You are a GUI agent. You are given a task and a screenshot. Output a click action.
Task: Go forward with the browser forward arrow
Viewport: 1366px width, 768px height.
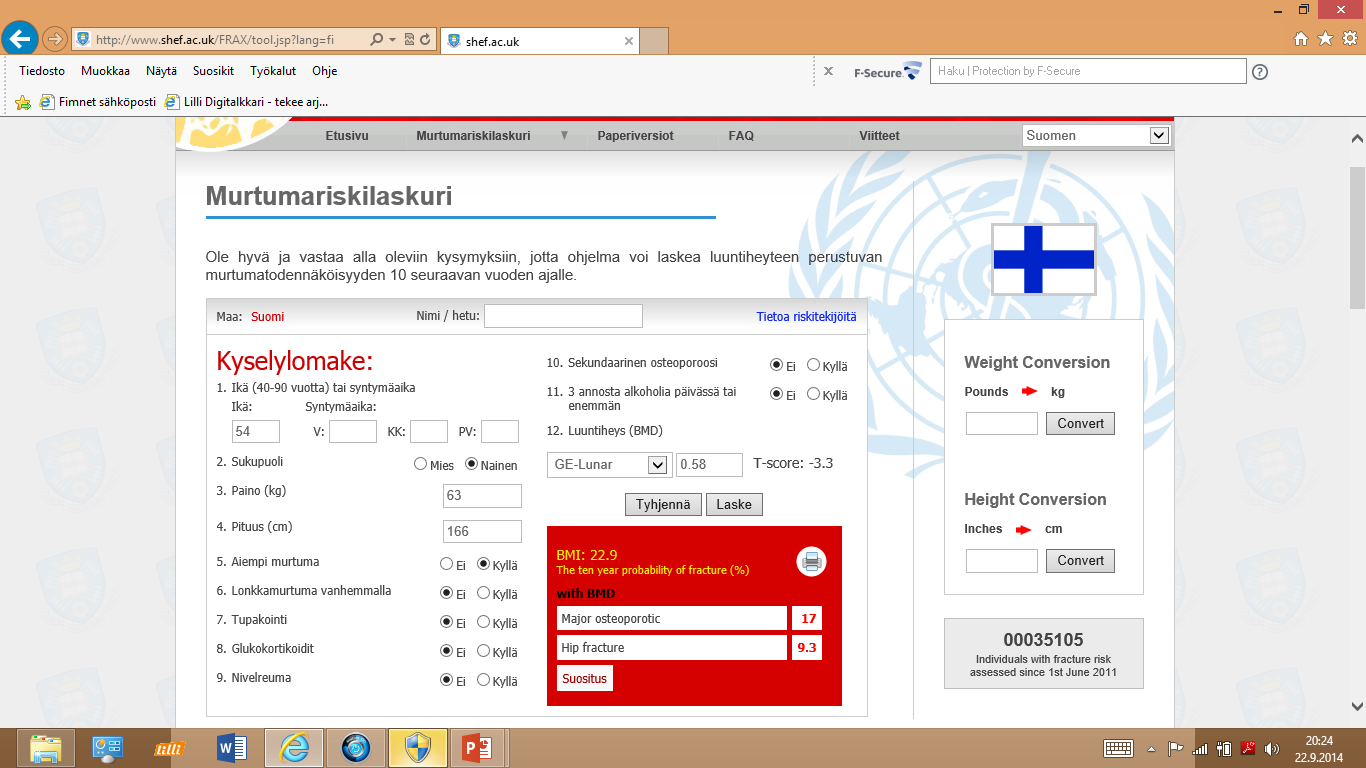55,39
